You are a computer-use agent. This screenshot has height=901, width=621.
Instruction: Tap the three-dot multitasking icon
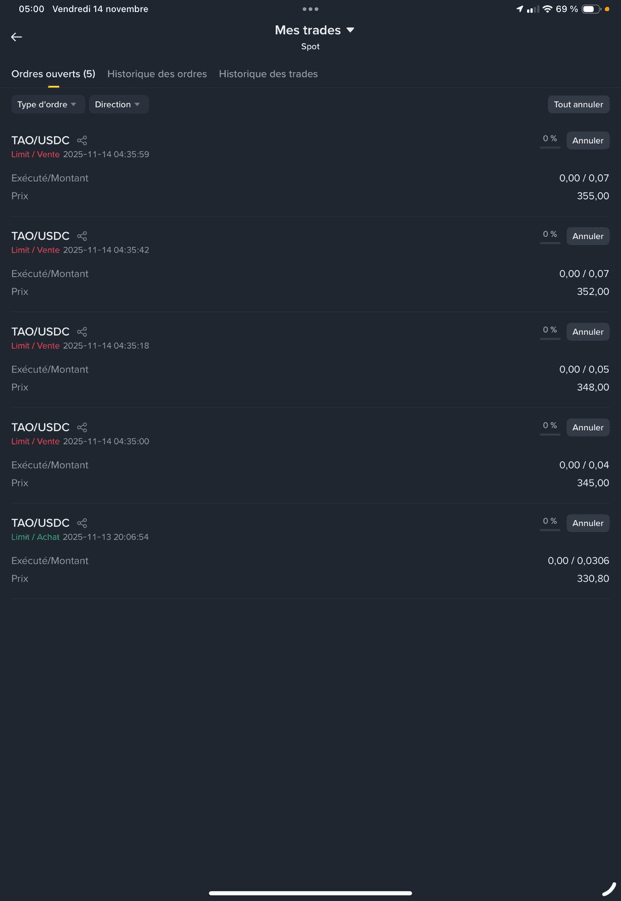click(x=310, y=9)
